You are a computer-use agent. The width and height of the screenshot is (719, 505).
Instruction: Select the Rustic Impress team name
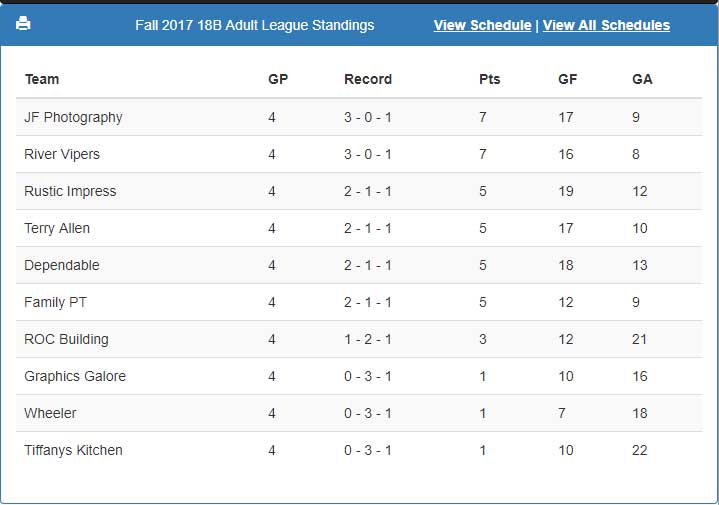pos(70,191)
